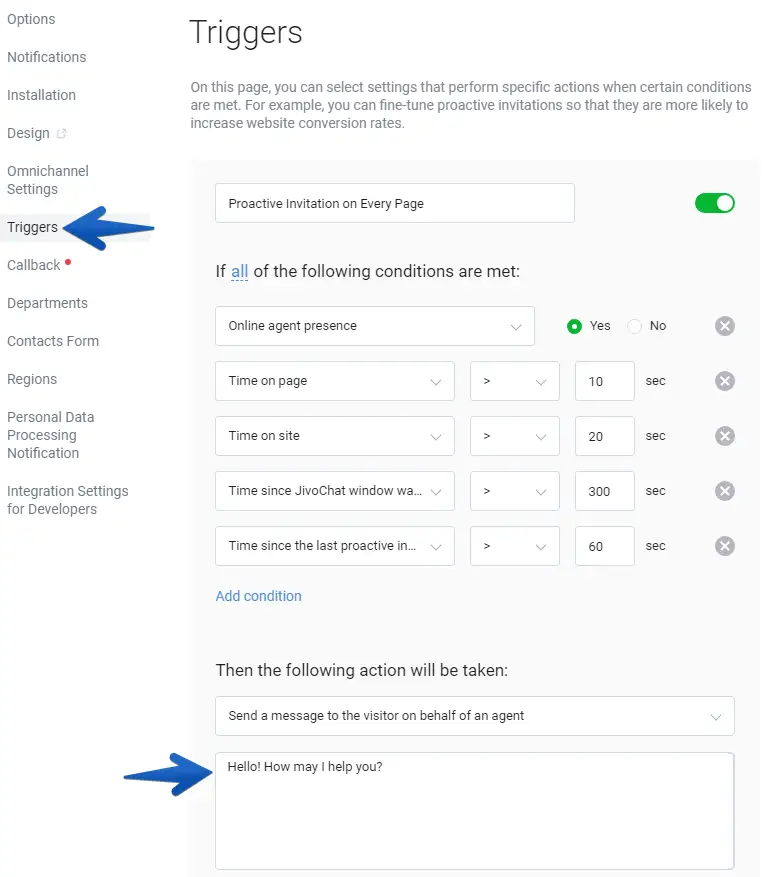The width and height of the screenshot is (771, 877).
Task: Remove the Online agent presence condition
Action: click(725, 326)
